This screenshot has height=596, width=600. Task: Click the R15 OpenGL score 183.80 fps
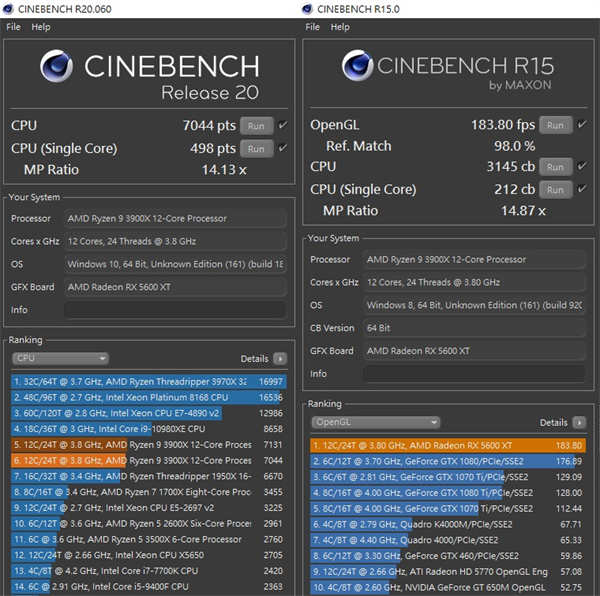503,125
